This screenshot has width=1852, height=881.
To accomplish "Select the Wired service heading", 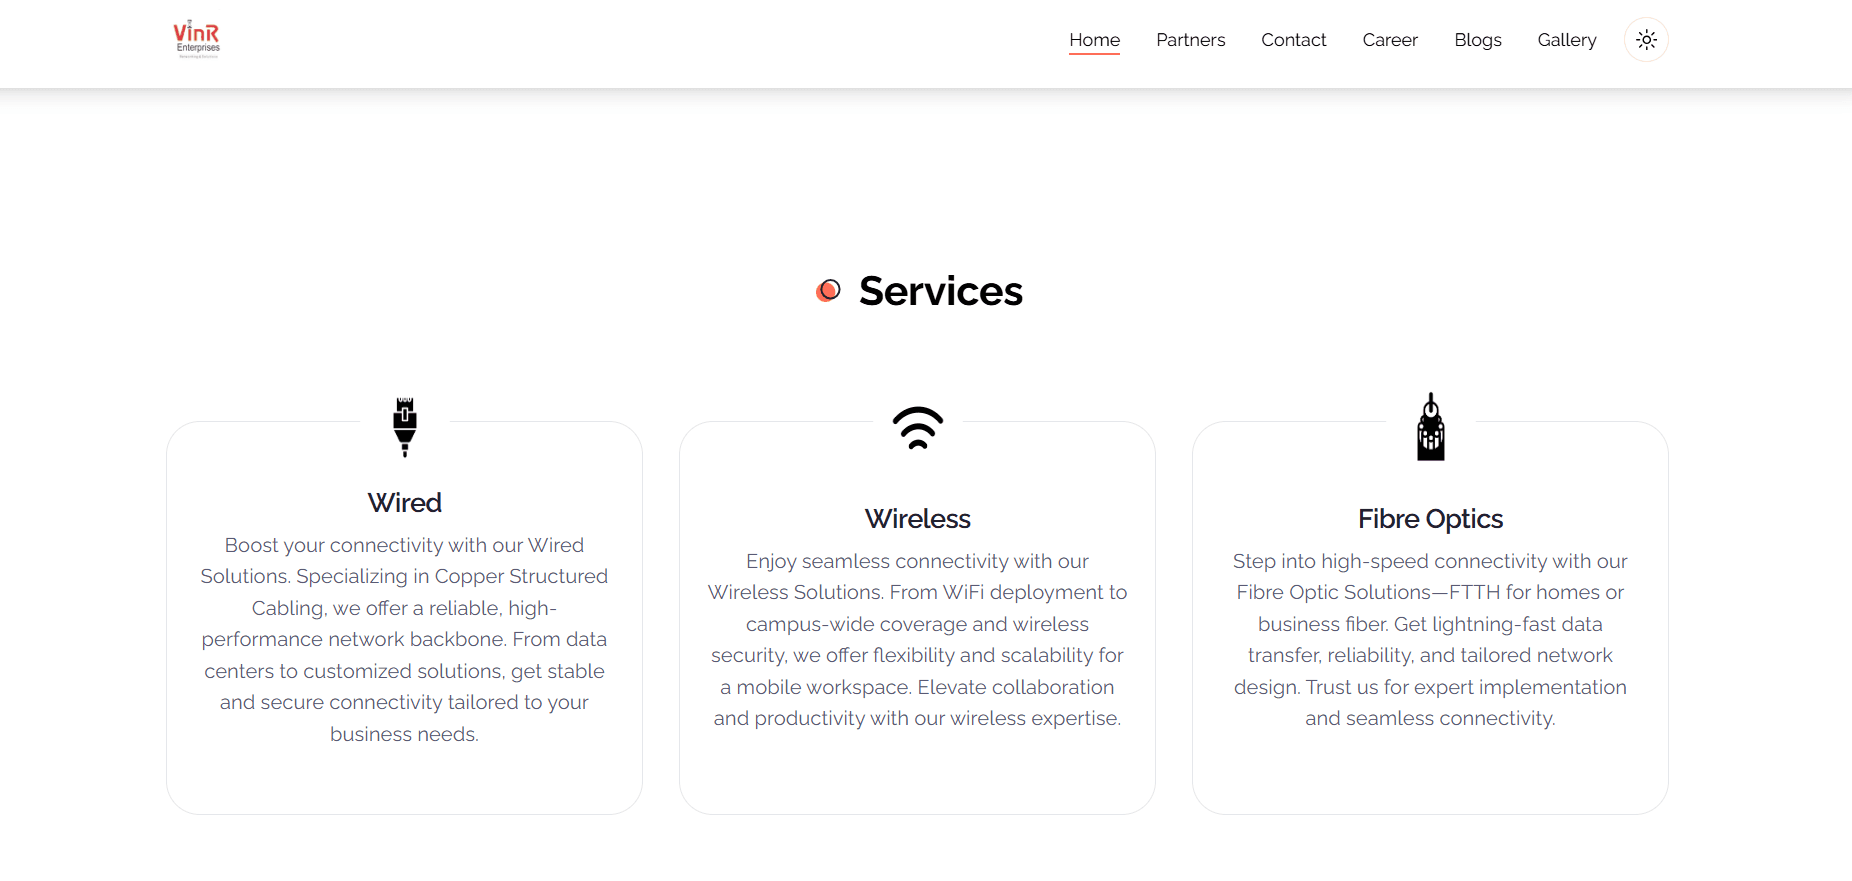I will pyautogui.click(x=405, y=503).
